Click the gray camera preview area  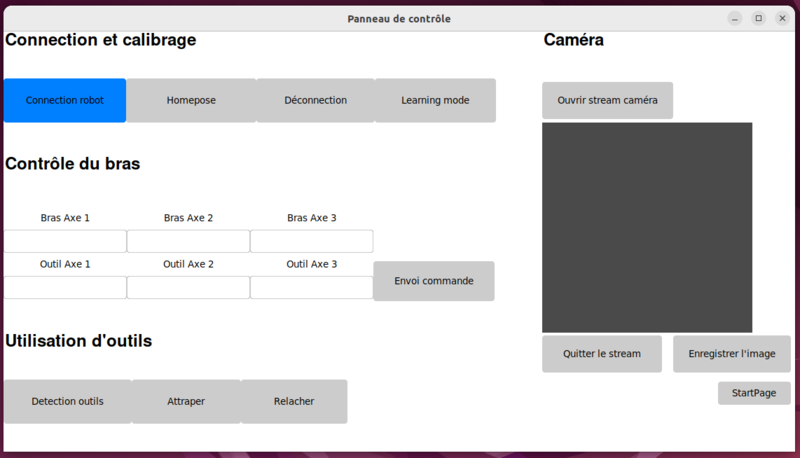647,227
